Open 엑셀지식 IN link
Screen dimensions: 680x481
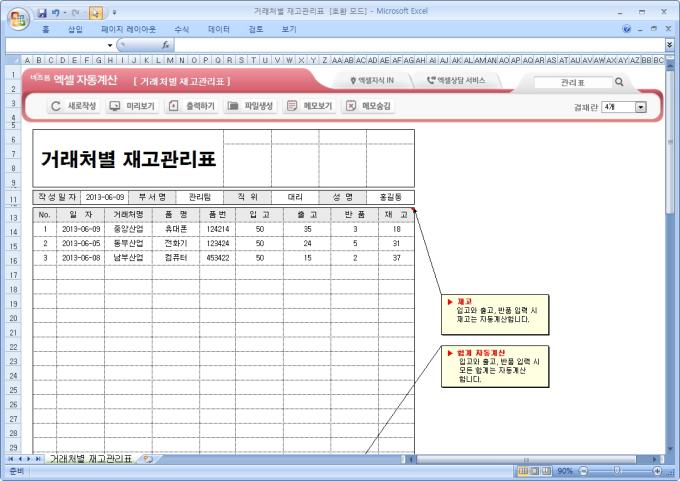click(372, 80)
